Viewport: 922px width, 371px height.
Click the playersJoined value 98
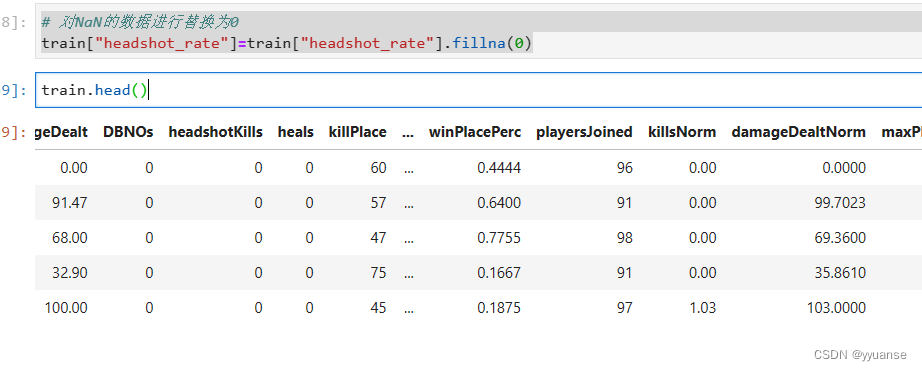pos(624,238)
